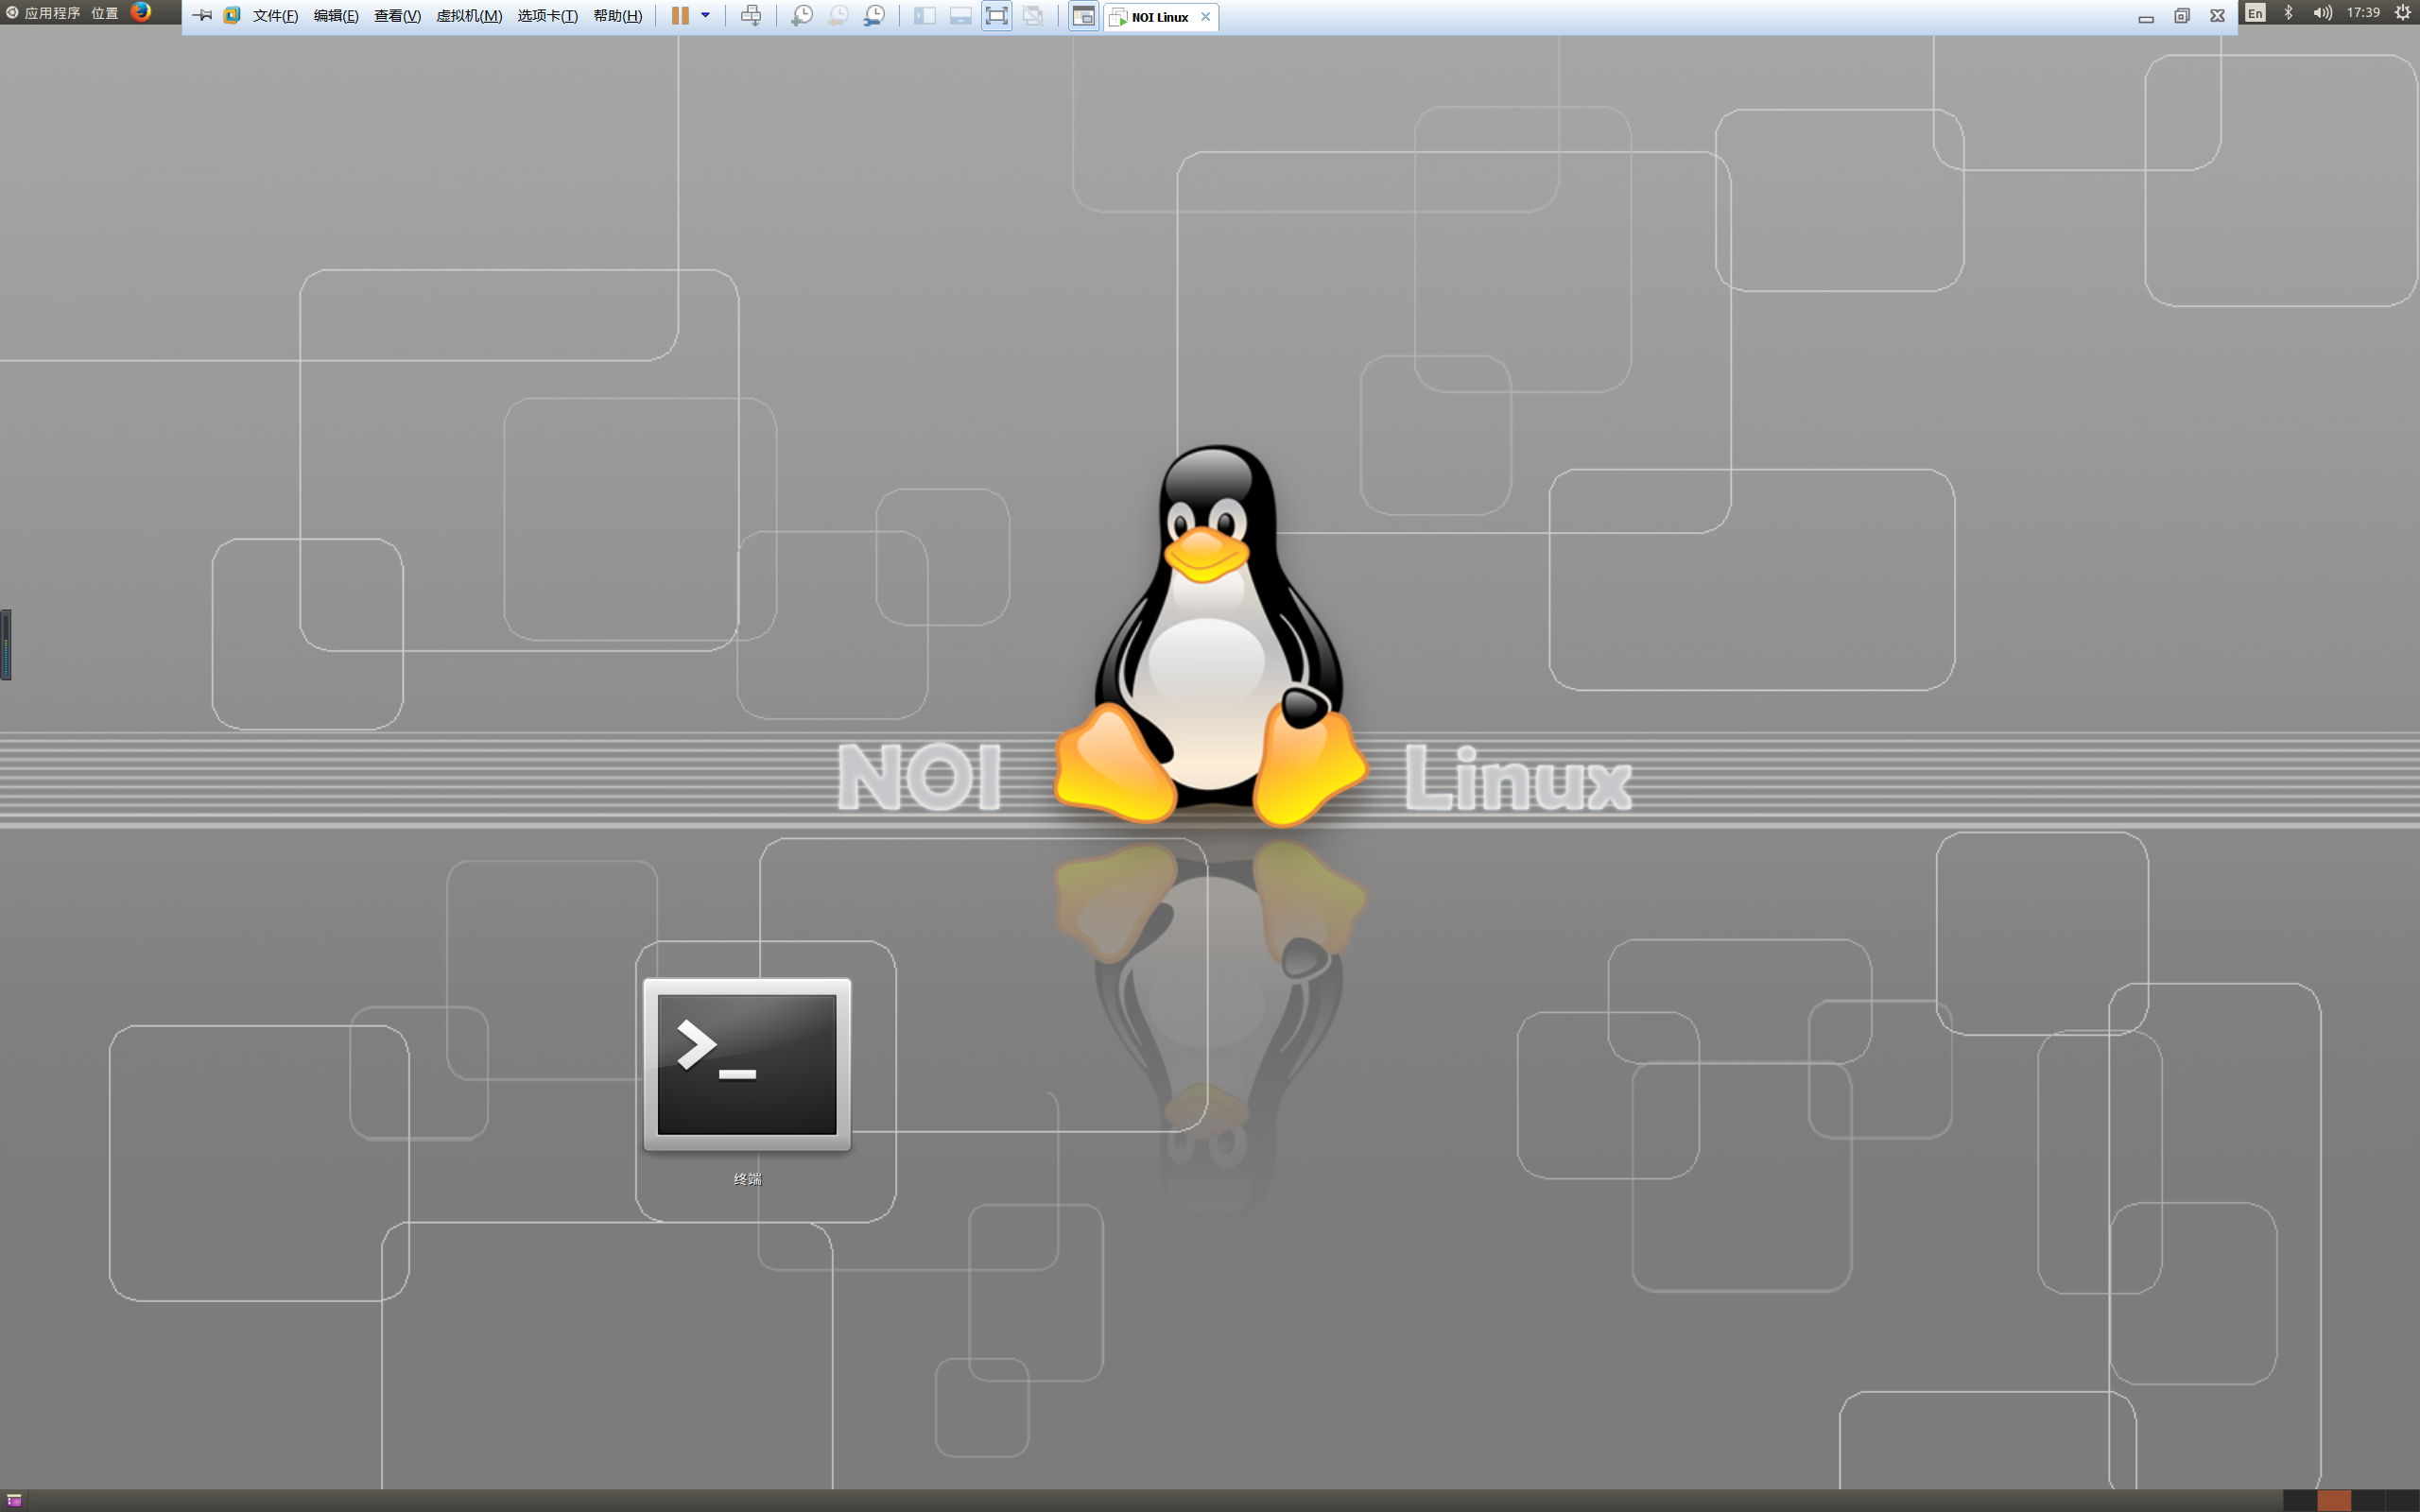The height and width of the screenshot is (1512, 2420).
Task: Open the snapshot manager icon
Action: [x=874, y=16]
